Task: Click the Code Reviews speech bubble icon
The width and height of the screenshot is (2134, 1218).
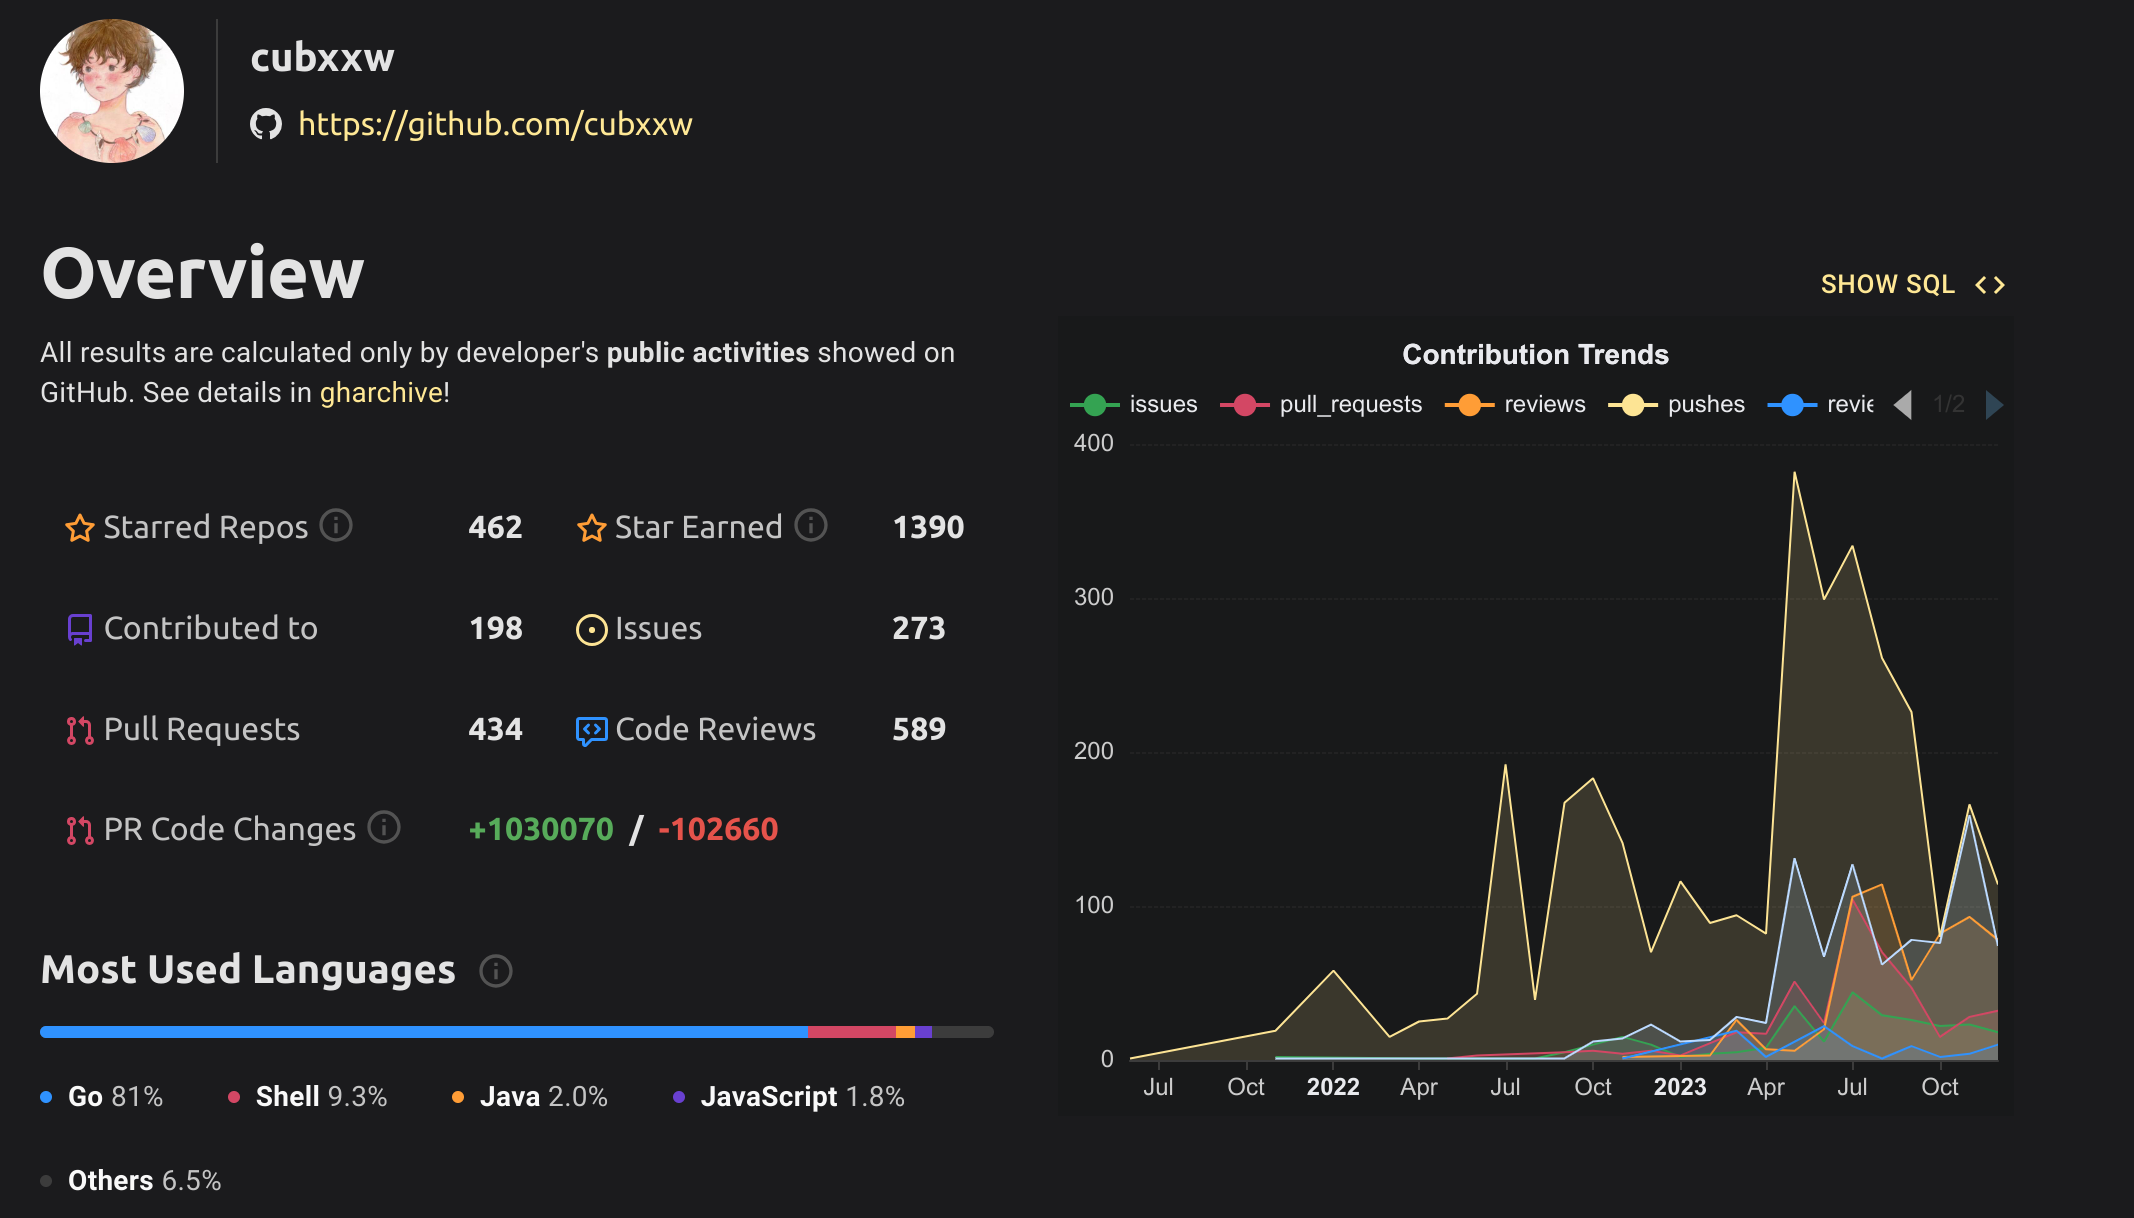Action: point(591,731)
